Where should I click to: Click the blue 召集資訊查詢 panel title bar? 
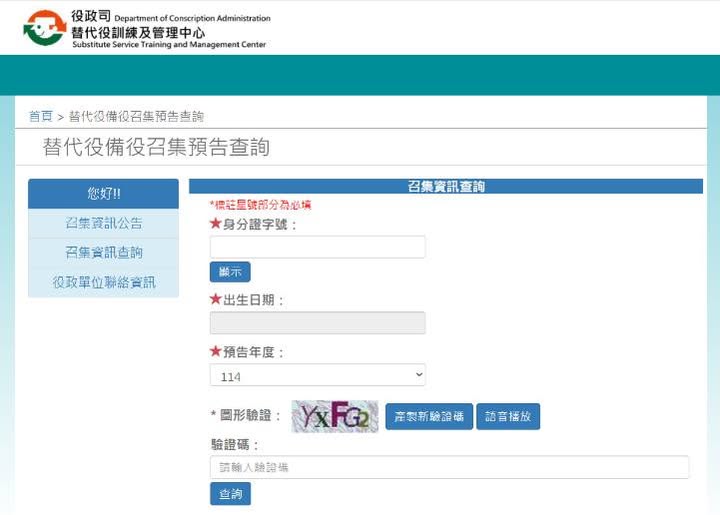pyautogui.click(x=446, y=186)
